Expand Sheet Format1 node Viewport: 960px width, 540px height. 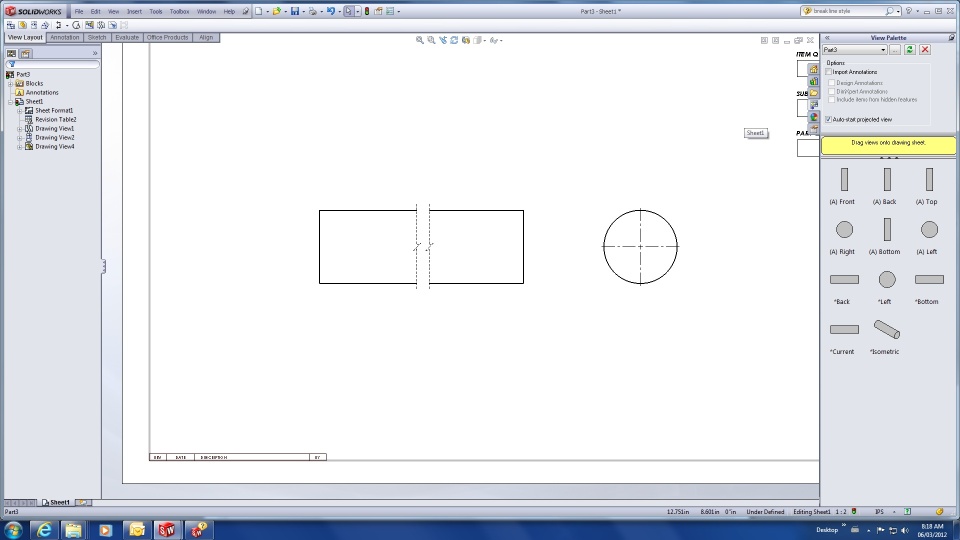20,111
